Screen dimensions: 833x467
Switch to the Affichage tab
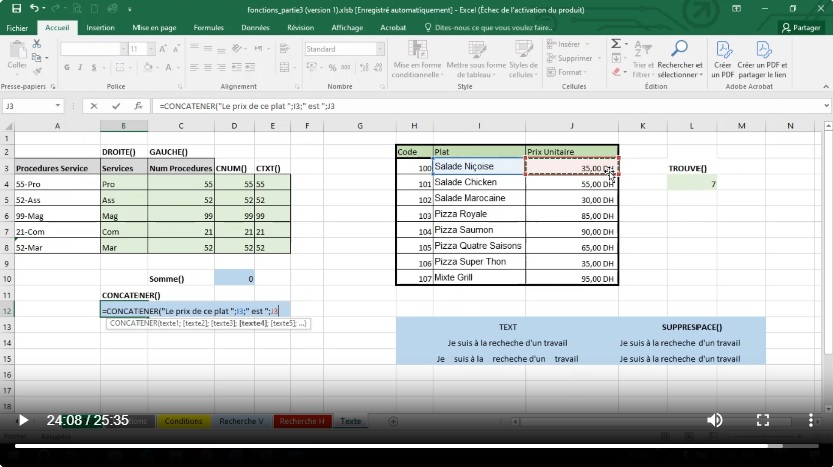pyautogui.click(x=347, y=28)
